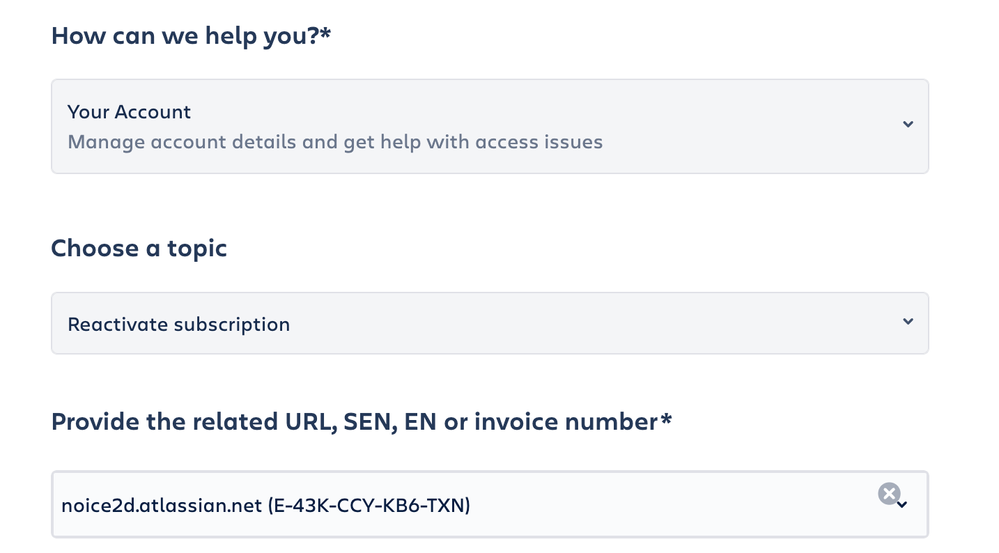Screen dimensions: 999x553
Task: Click the E-43K-CCY-KB6-TXN entitlement number
Action: pyautogui.click(x=369, y=505)
